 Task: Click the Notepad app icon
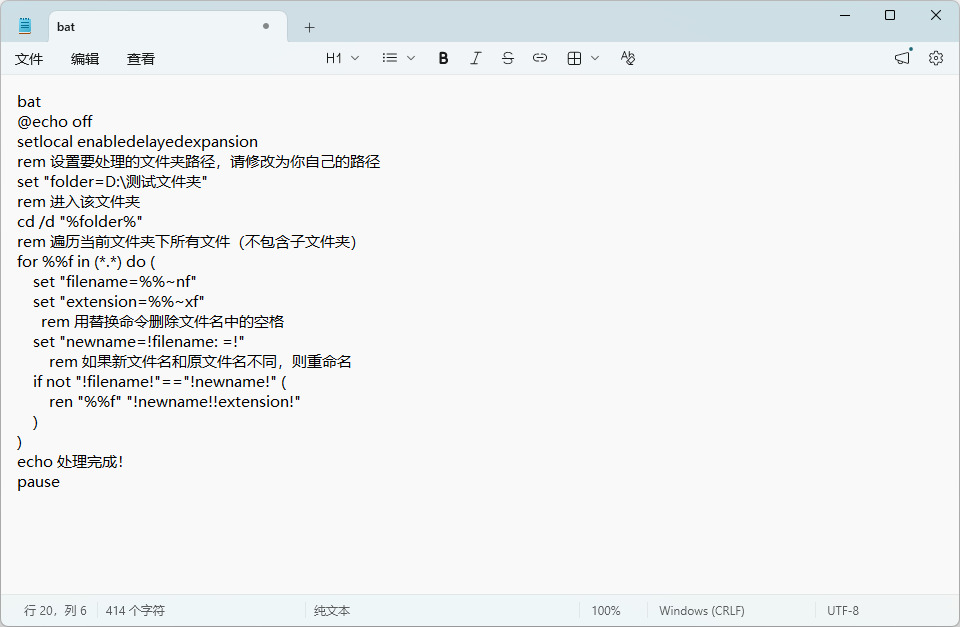point(25,26)
